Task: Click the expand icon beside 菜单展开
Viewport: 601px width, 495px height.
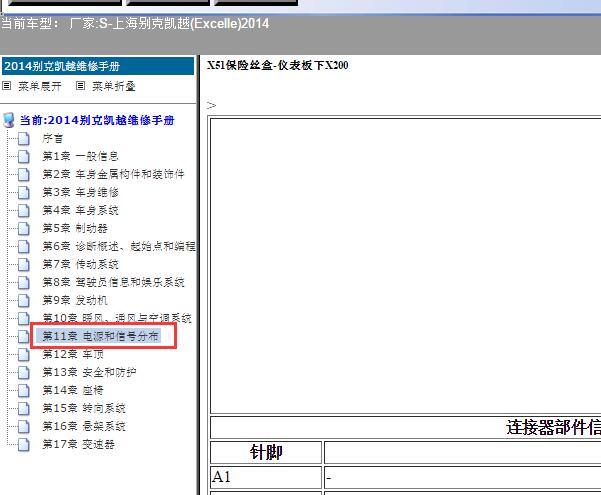Action: click(x=7, y=86)
